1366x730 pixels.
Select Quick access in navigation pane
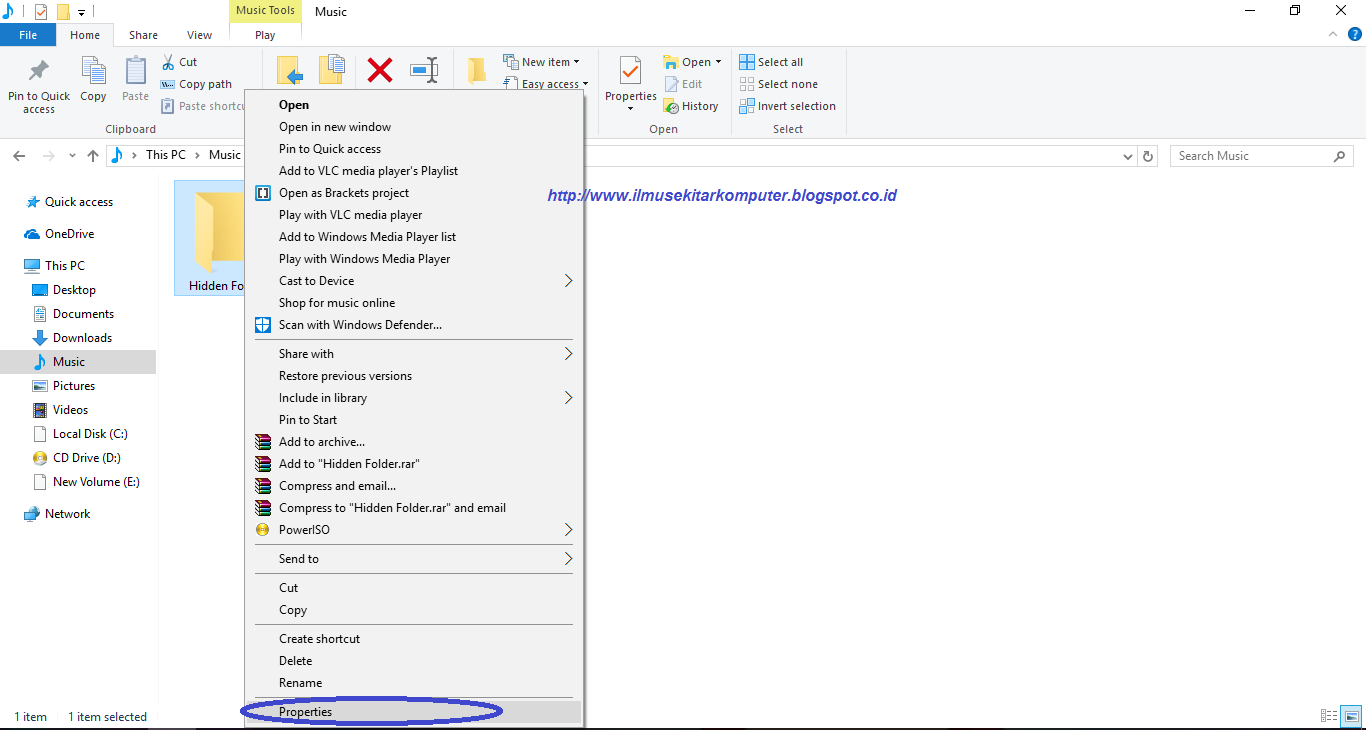point(78,202)
